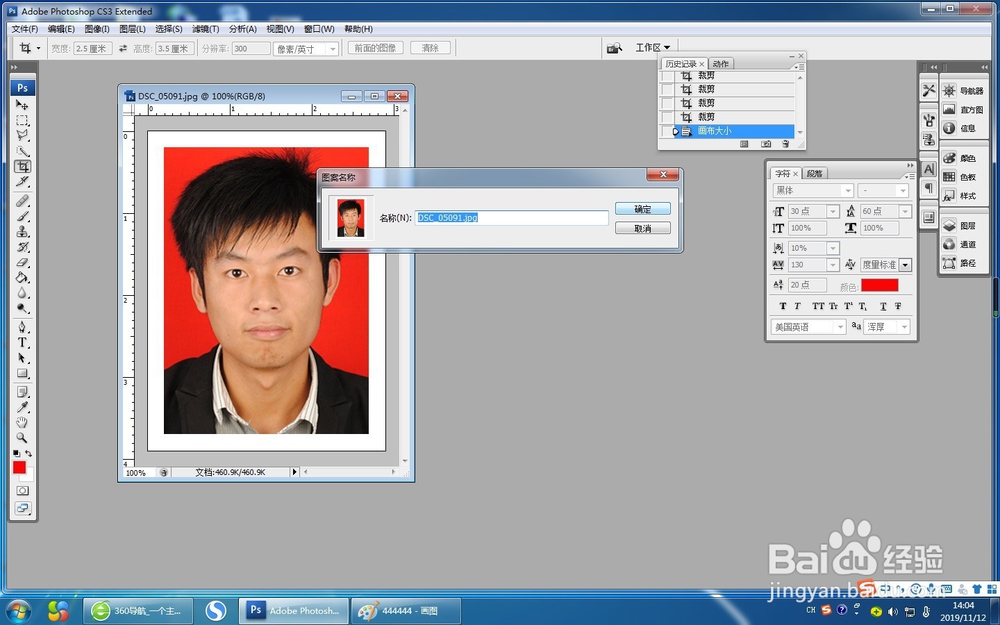This screenshot has height=625, width=1000.
Task: Open the font family dropdown (黑体)
Action: (x=847, y=190)
